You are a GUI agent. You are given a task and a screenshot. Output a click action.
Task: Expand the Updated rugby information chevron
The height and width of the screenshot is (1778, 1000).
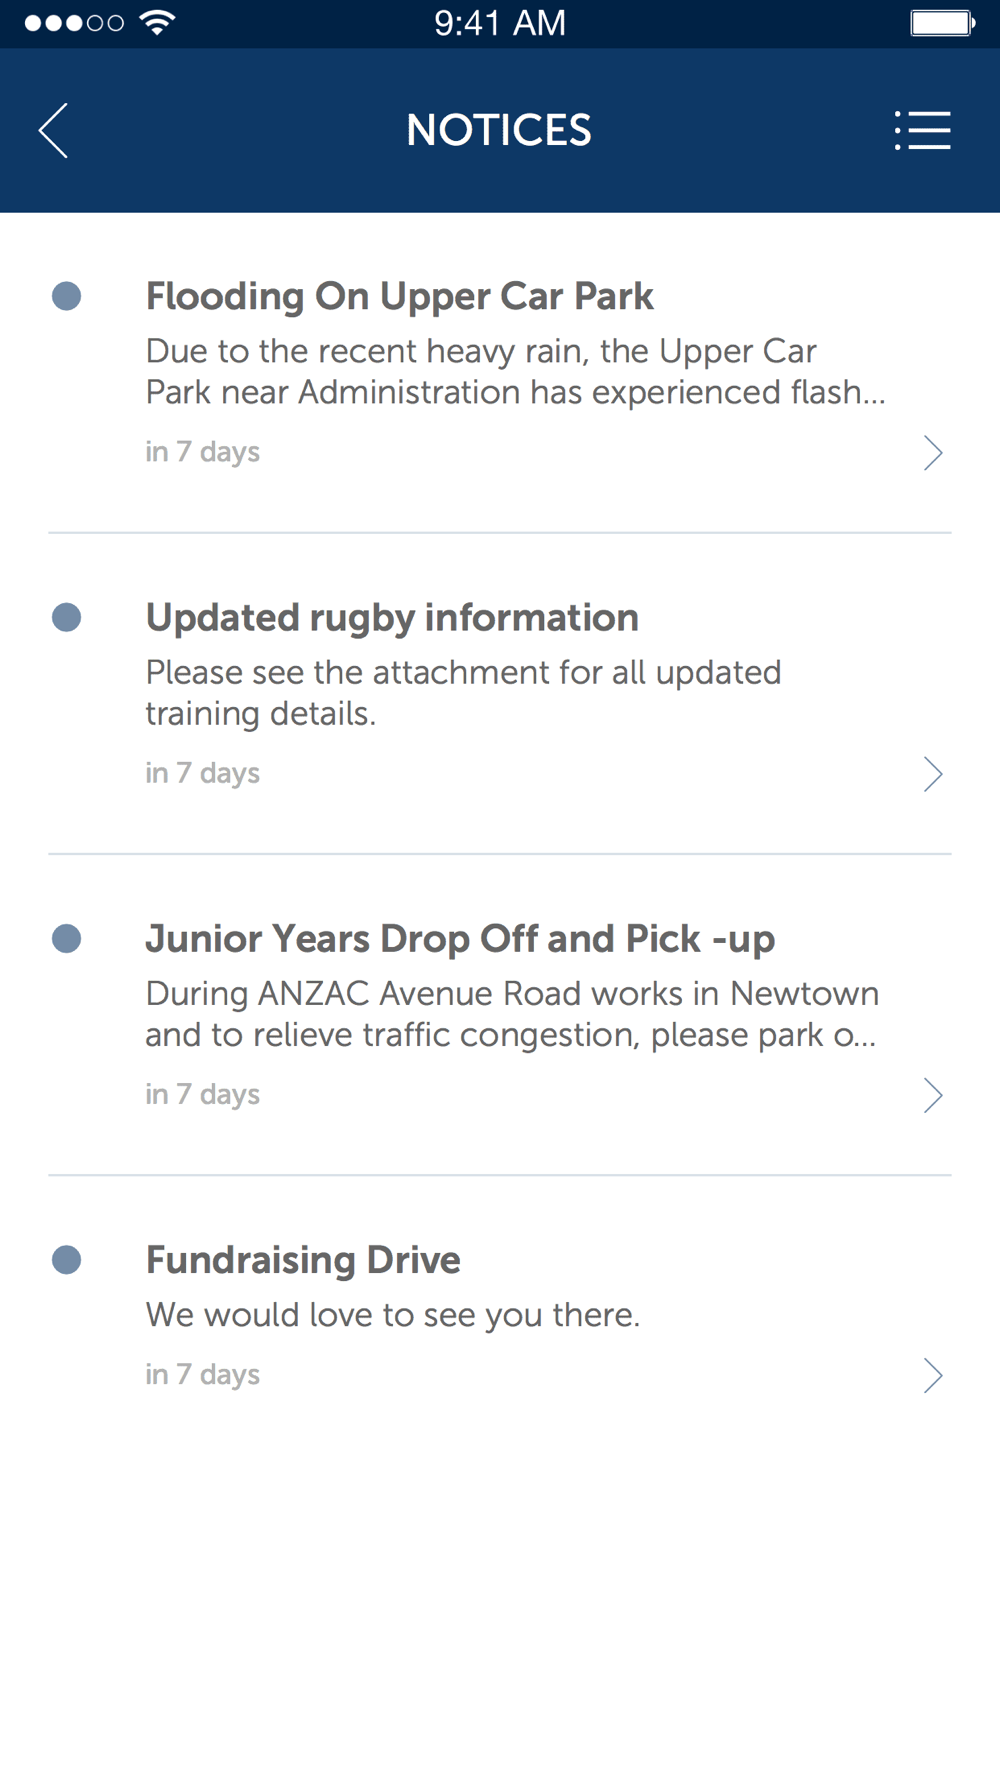pos(933,774)
